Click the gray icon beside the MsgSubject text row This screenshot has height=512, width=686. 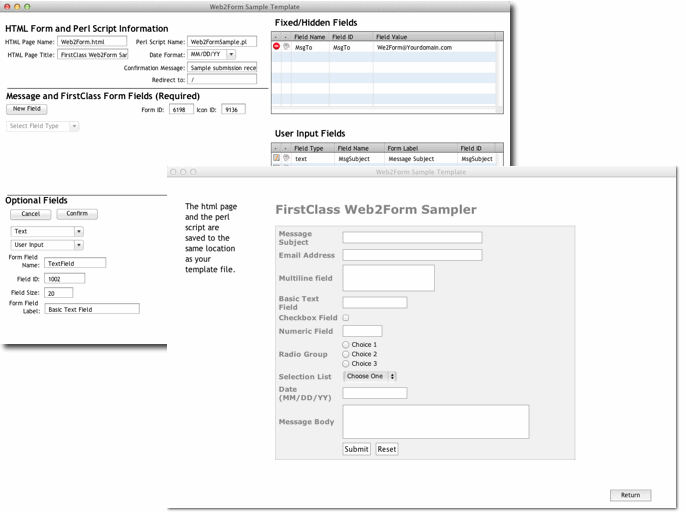point(287,158)
